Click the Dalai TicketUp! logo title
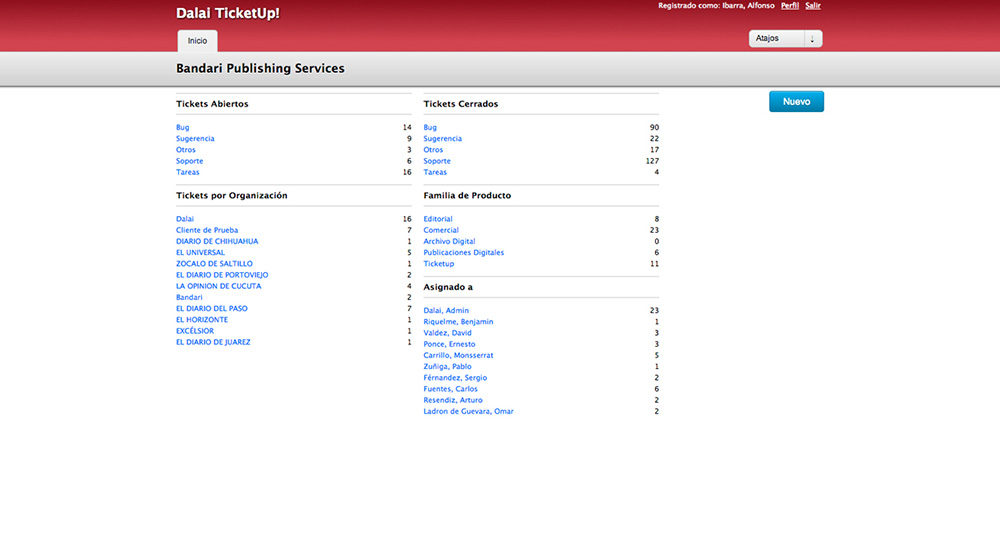Viewport: 1000px width, 560px height. [227, 13]
